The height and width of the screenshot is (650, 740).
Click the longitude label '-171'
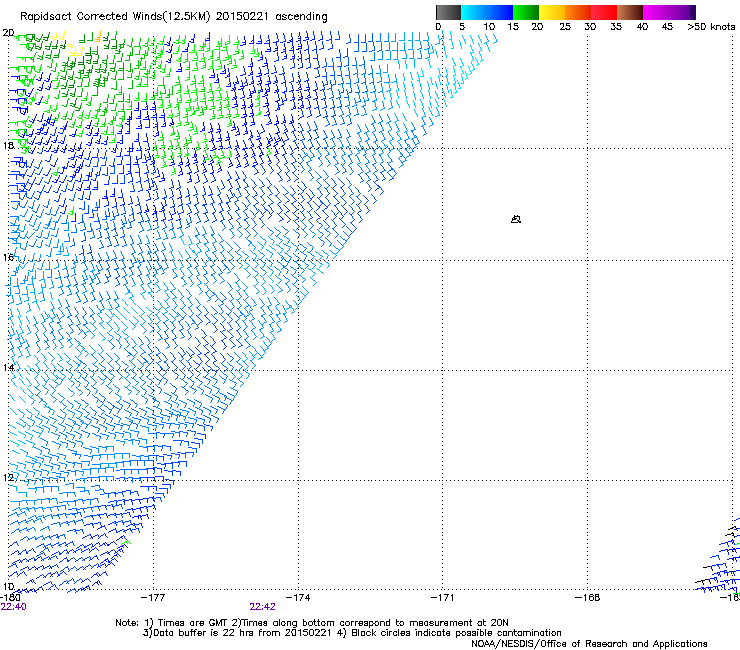click(443, 598)
